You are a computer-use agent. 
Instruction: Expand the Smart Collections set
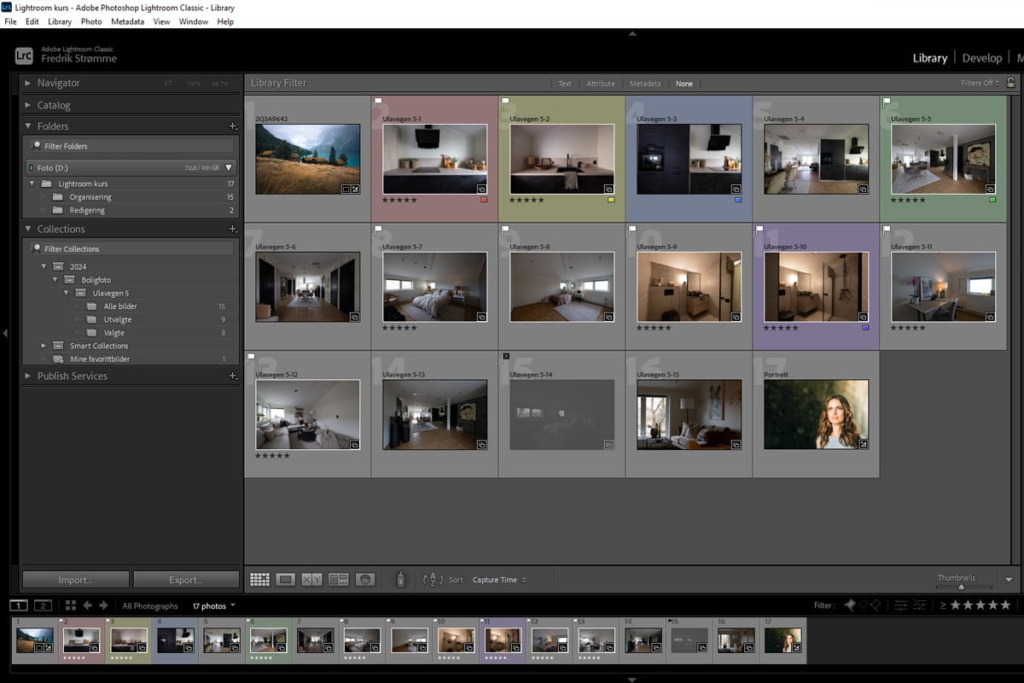tap(44, 345)
